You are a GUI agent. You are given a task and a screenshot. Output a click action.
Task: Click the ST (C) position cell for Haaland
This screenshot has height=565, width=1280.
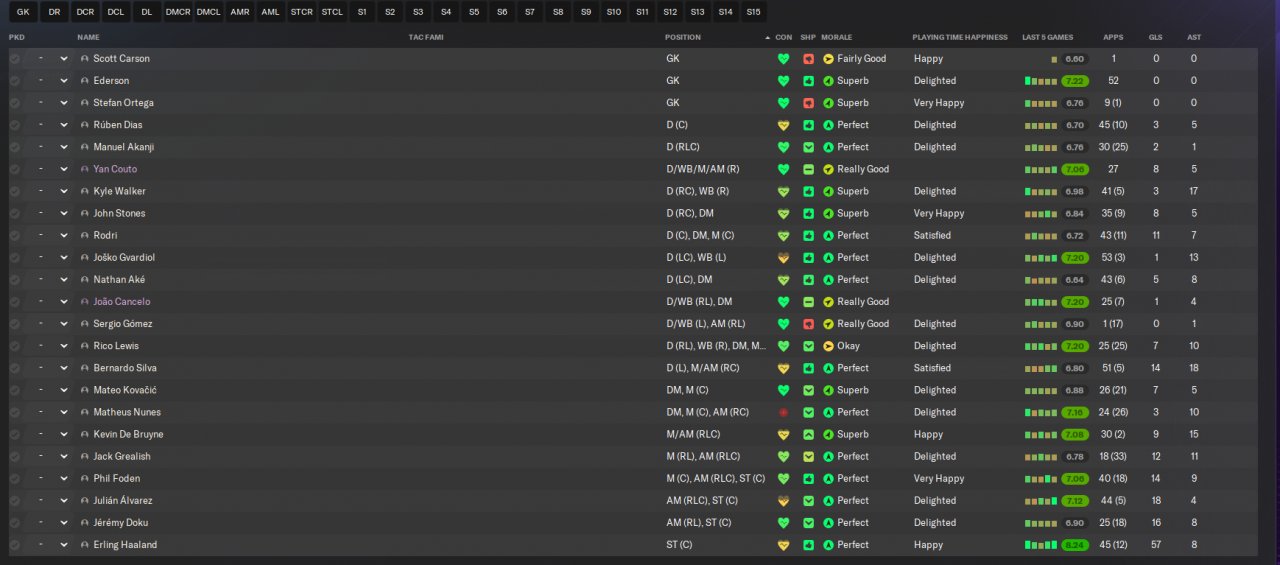tap(679, 545)
